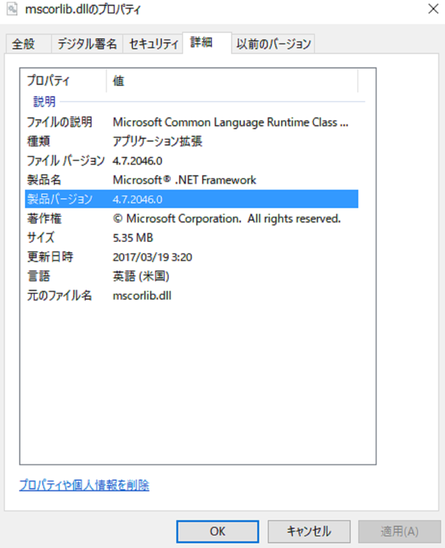
Task: Click the 値 column header
Action: coord(232,81)
